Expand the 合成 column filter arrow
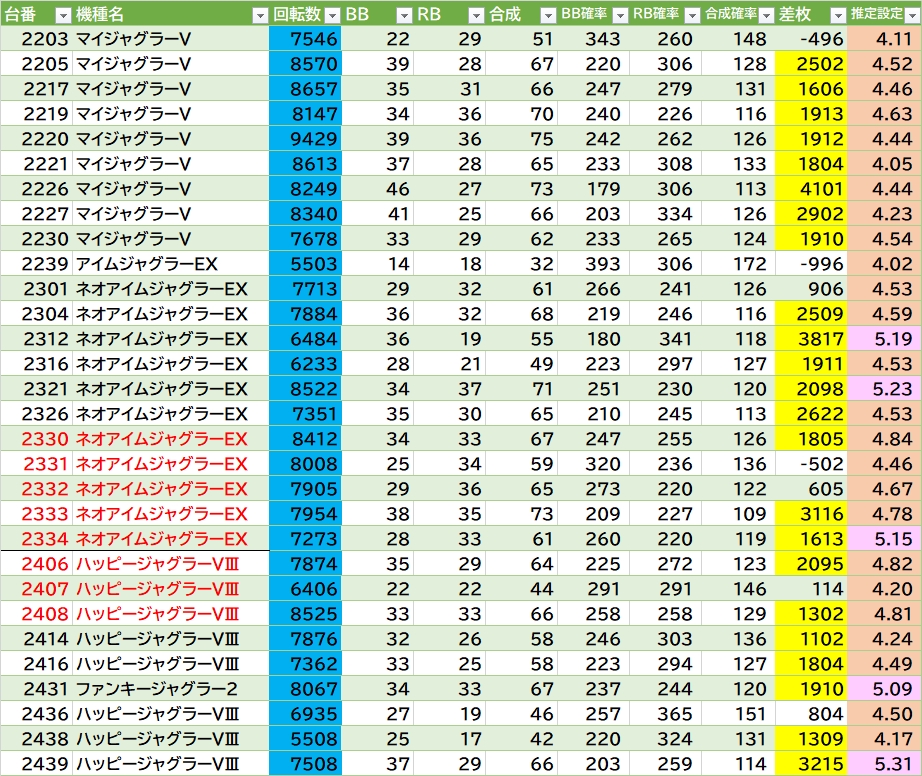922x776 pixels. (548, 15)
